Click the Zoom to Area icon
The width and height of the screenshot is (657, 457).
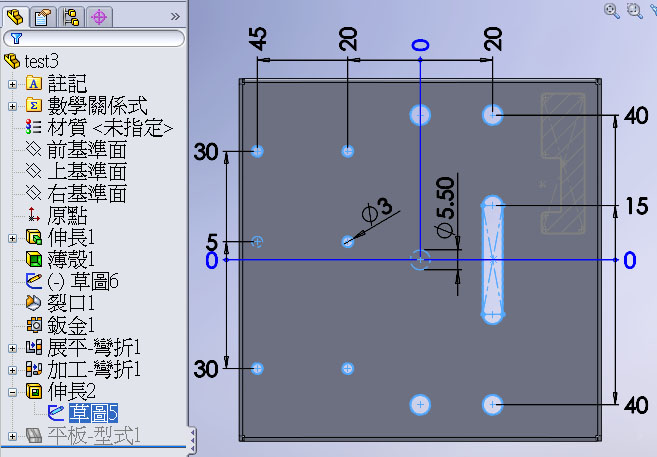tap(635, 11)
